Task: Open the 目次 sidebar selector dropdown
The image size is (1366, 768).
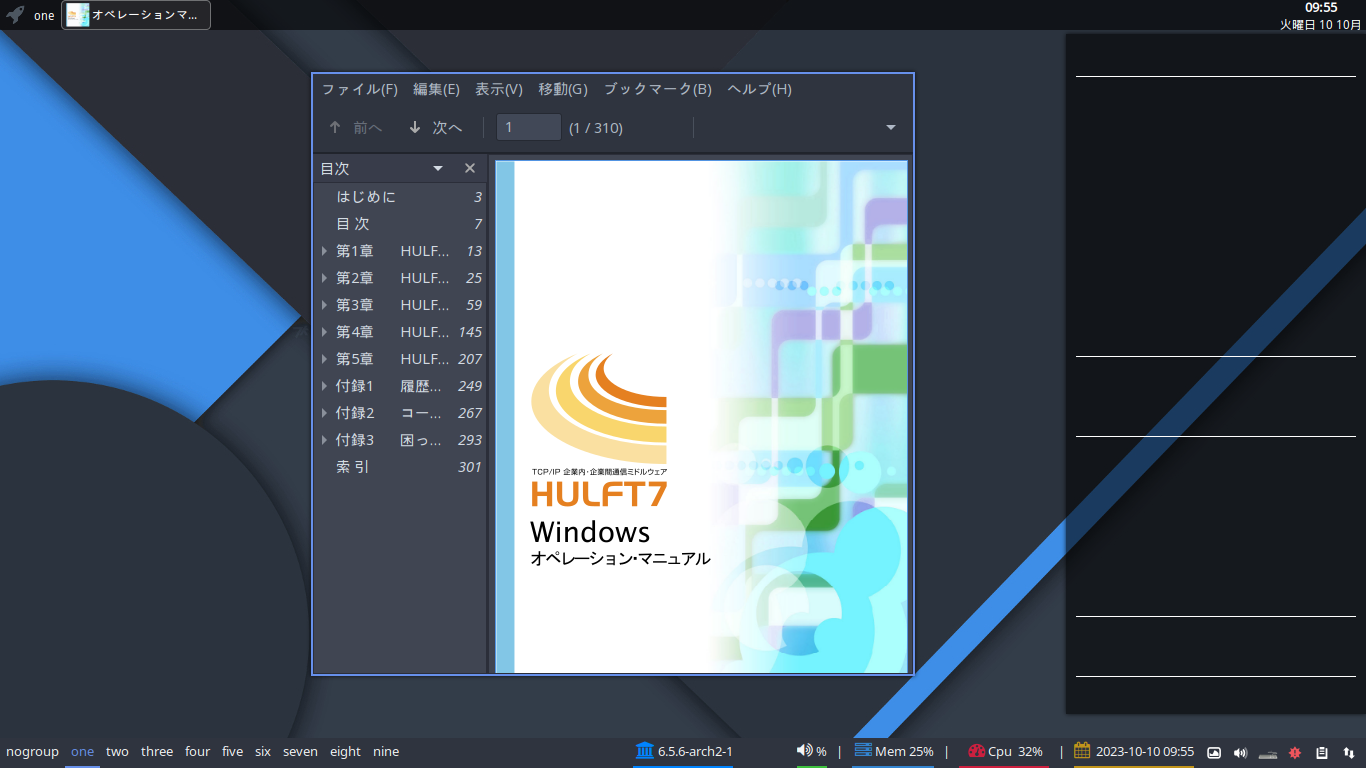Action: (438, 169)
